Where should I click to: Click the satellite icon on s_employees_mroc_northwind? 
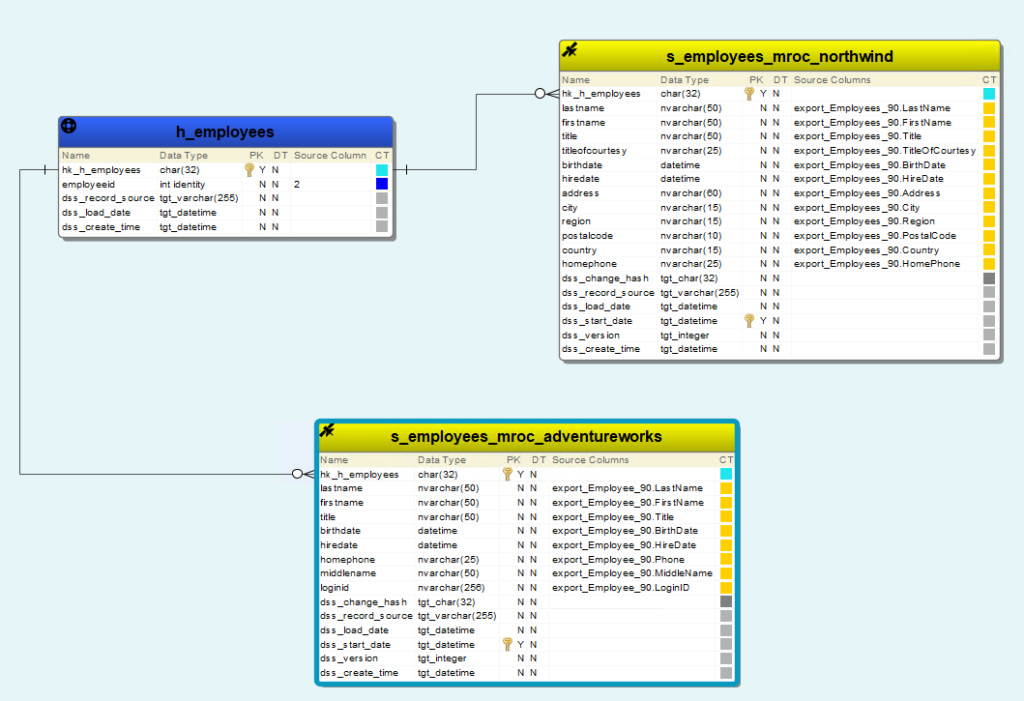[x=569, y=50]
